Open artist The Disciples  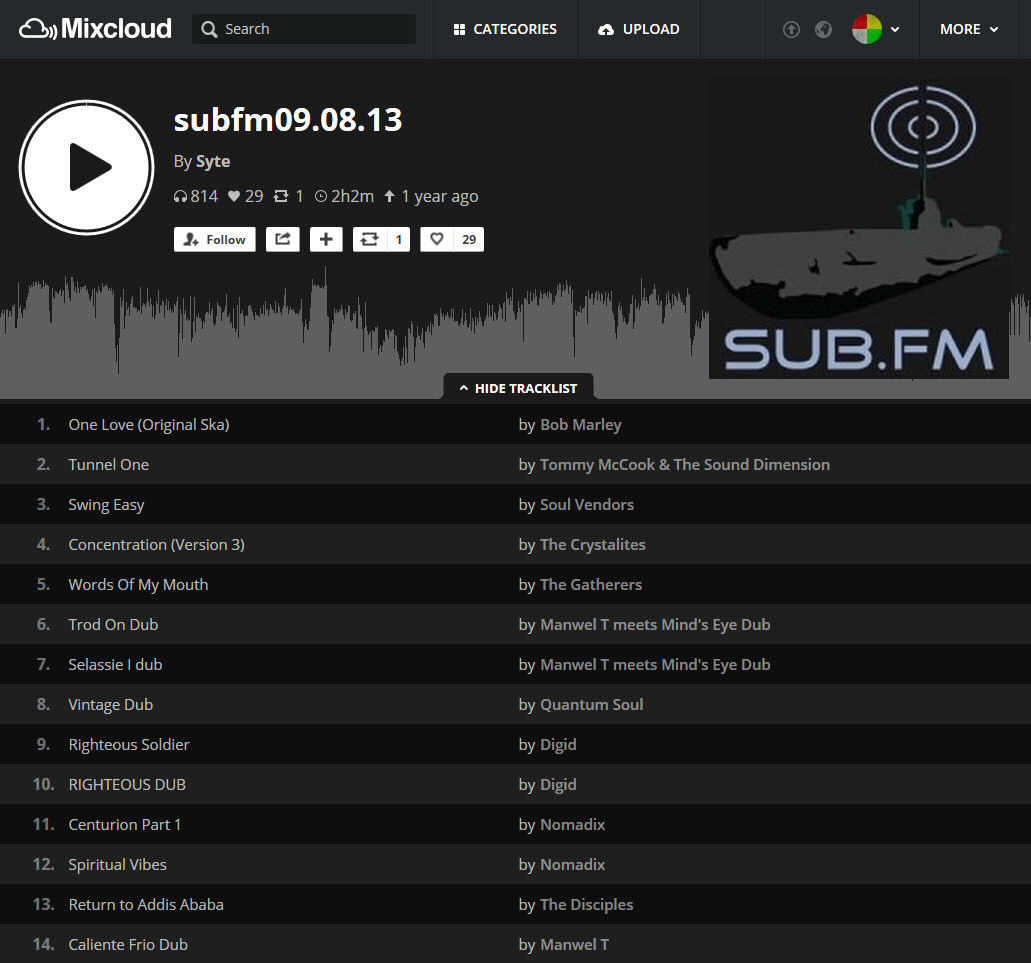[586, 905]
